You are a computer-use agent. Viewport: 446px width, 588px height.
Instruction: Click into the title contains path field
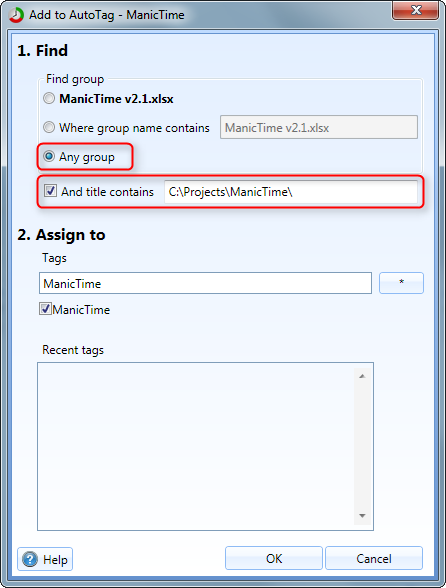(291, 192)
